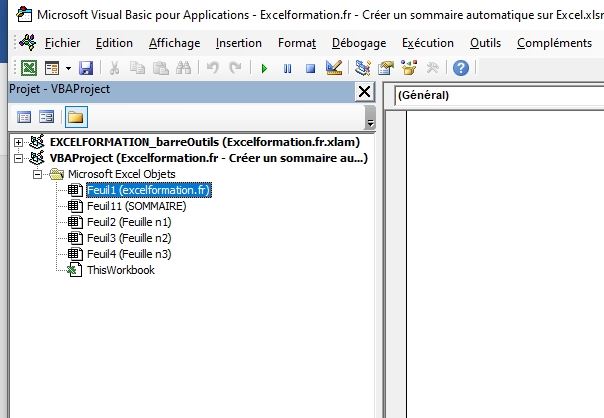Image resolution: width=604 pixels, height=418 pixels.
Task: Open Project Explorer toolbar icon
Action: pyautogui.click(x=362, y=68)
